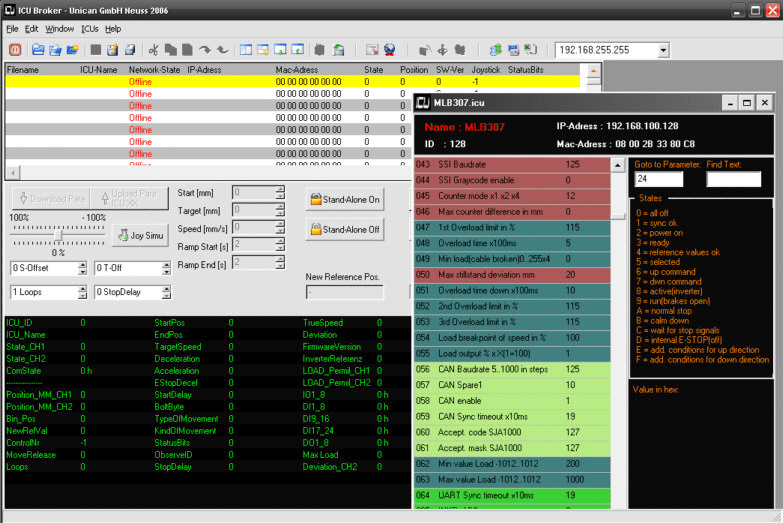Open the ICUs menu
The image size is (783, 523).
pyautogui.click(x=89, y=29)
